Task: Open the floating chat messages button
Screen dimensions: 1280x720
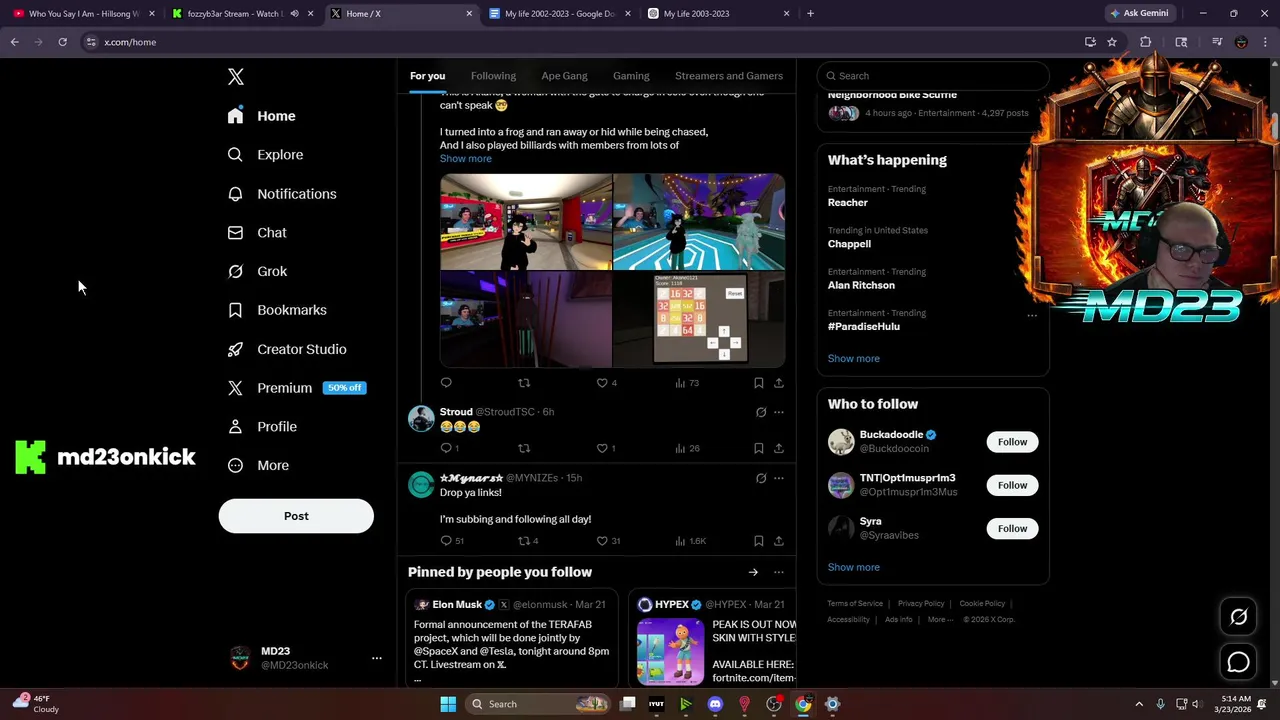Action: tap(1238, 662)
